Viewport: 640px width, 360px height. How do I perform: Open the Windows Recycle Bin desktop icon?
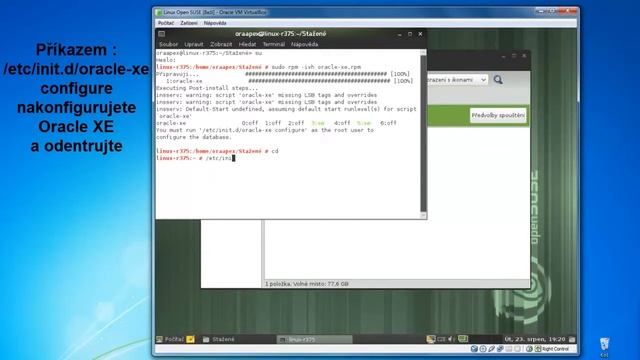(x=604, y=345)
